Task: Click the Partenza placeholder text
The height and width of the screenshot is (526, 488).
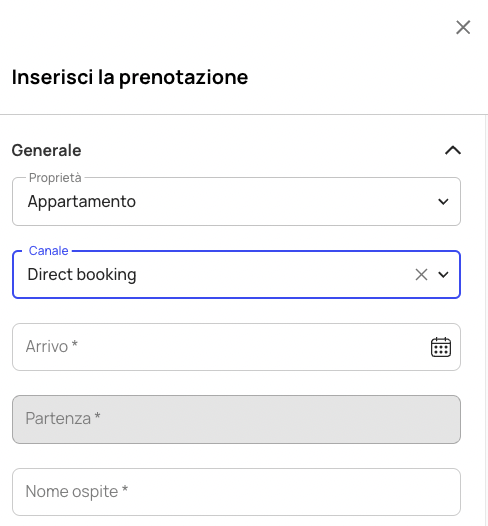Action: click(x=63, y=419)
